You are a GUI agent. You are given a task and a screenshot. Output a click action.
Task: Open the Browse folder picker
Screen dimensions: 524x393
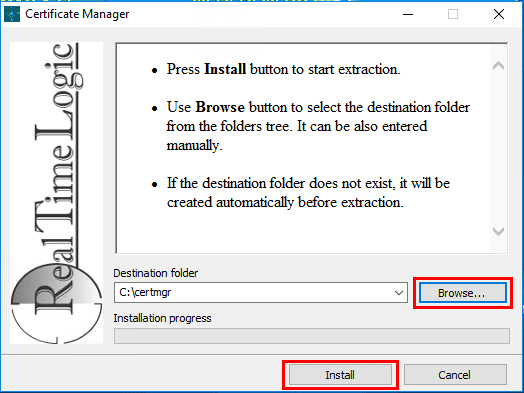coord(463,293)
